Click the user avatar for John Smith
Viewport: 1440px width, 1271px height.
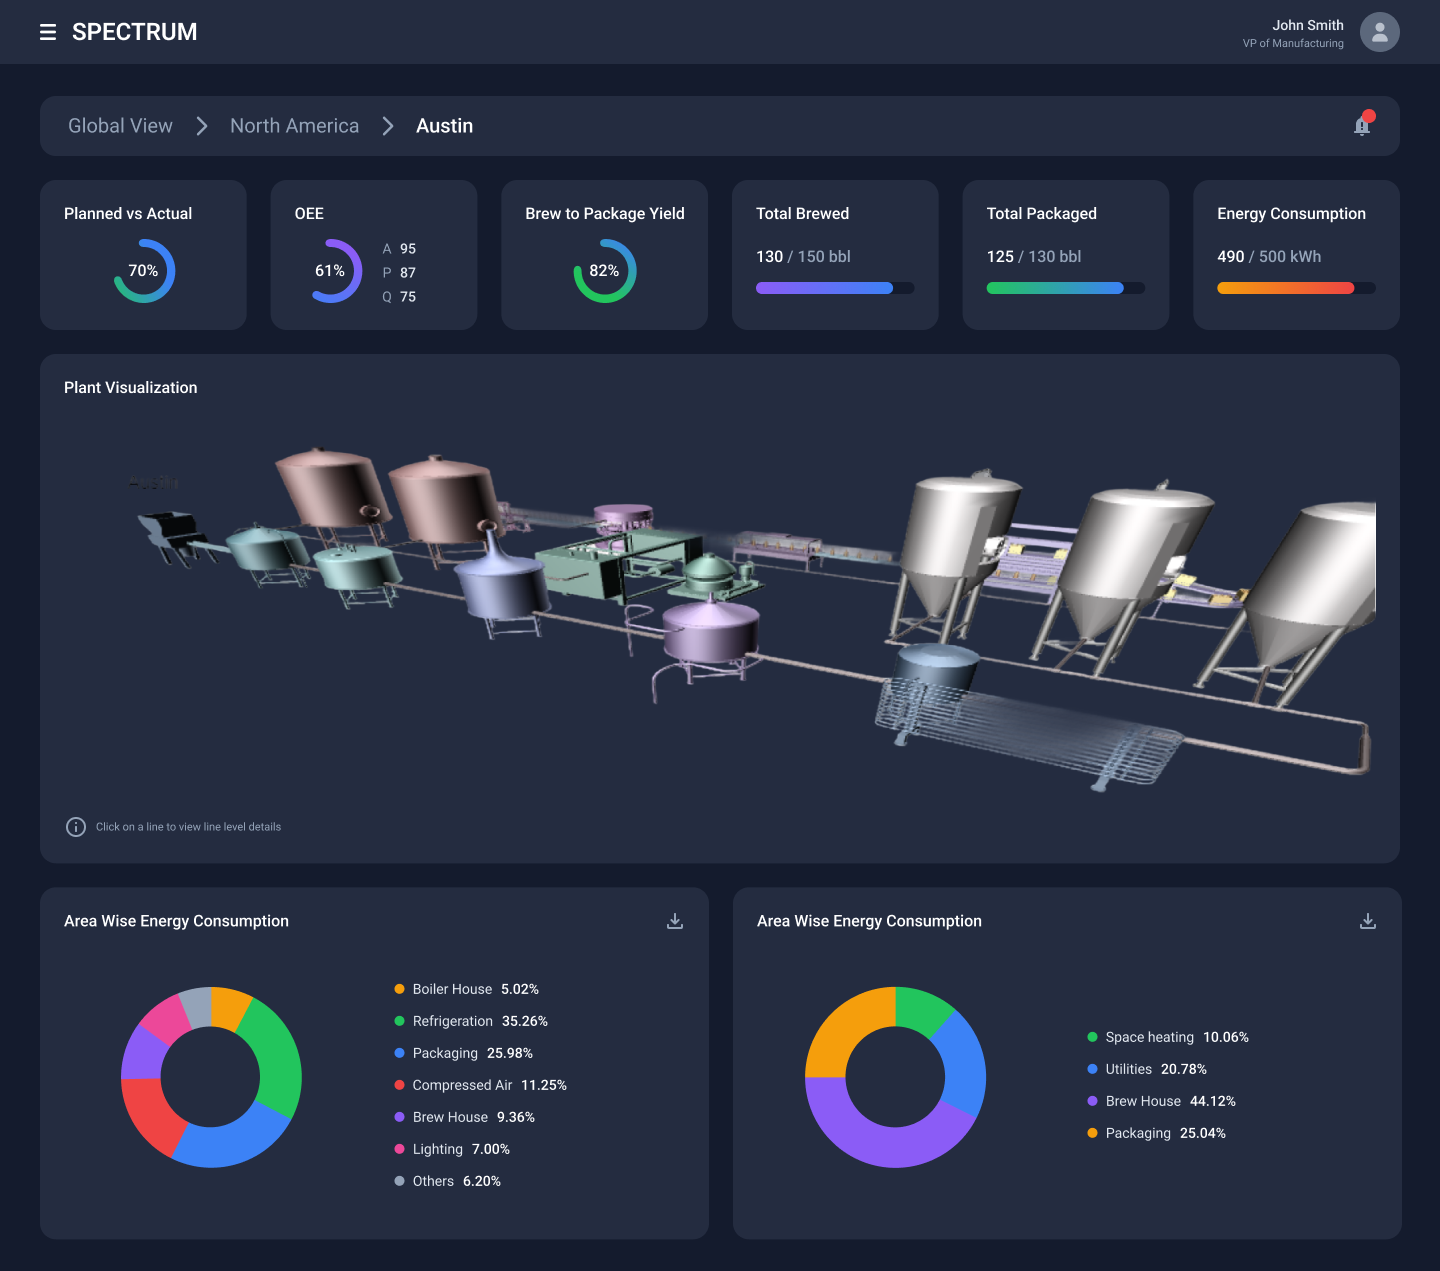(1380, 32)
